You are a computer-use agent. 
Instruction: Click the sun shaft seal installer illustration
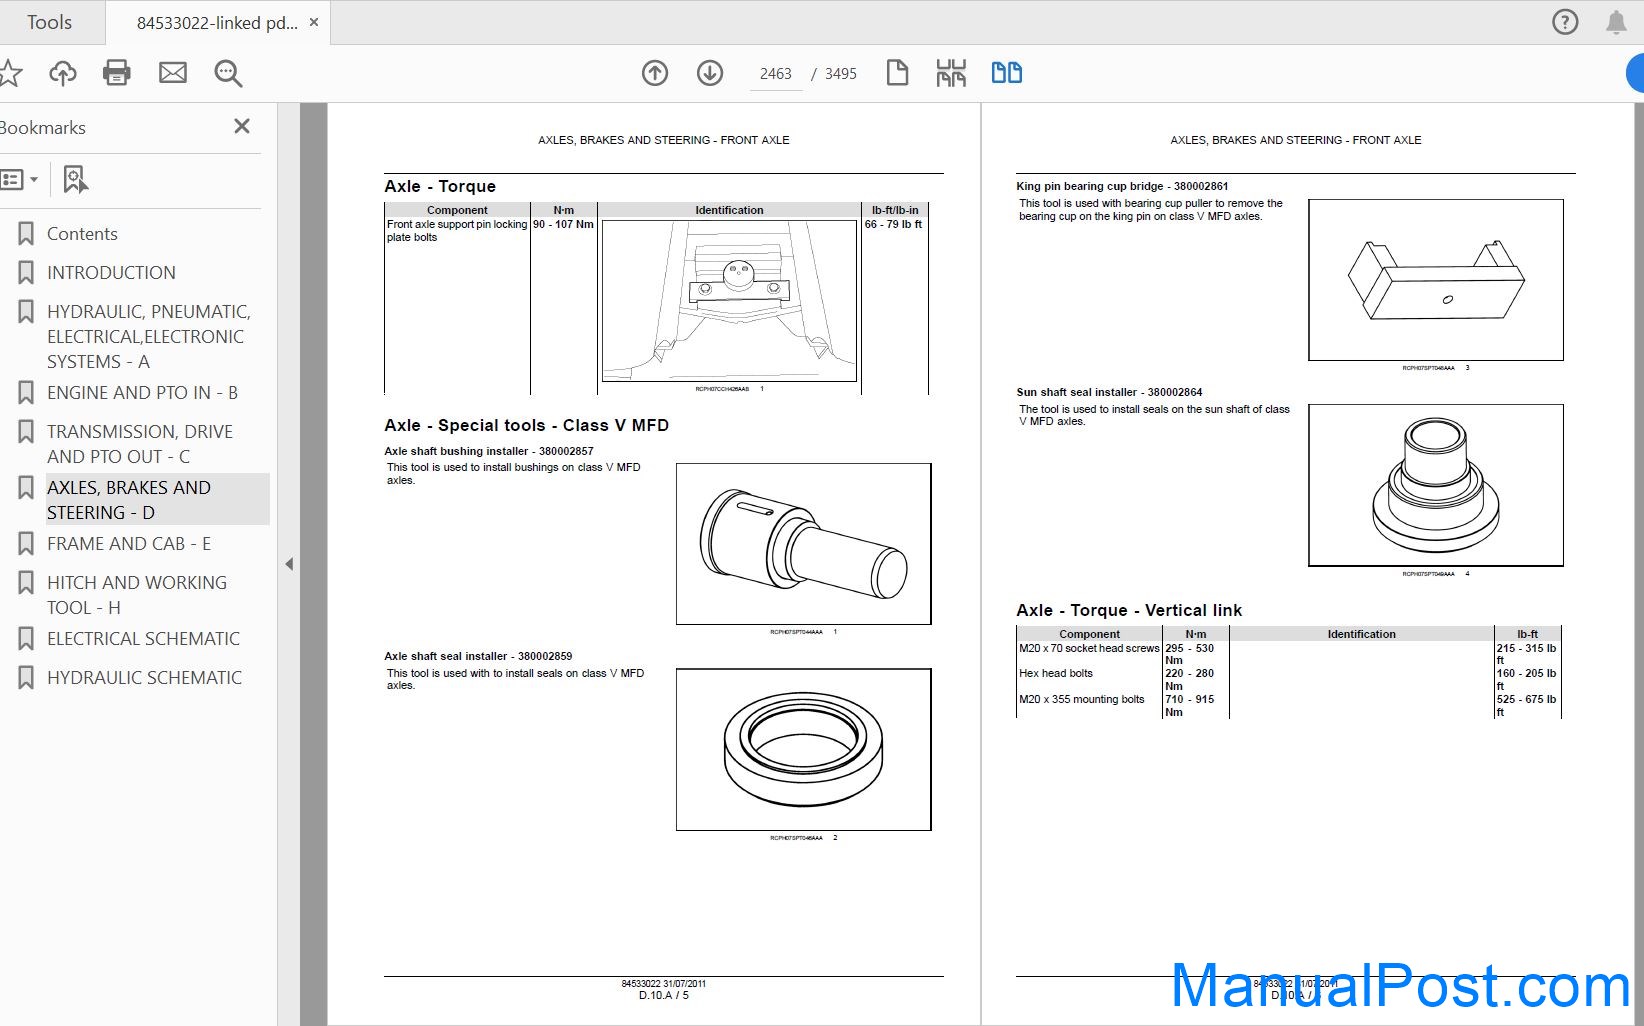1436,485
